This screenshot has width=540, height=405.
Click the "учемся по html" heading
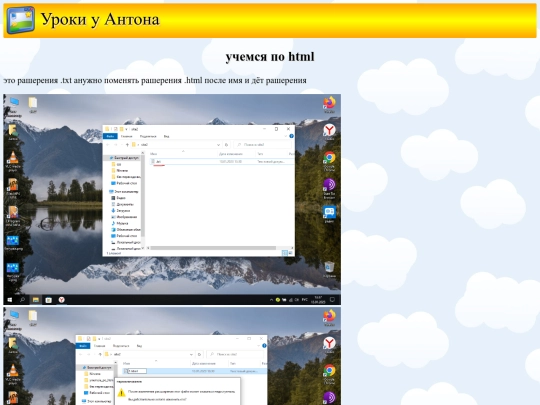click(270, 56)
